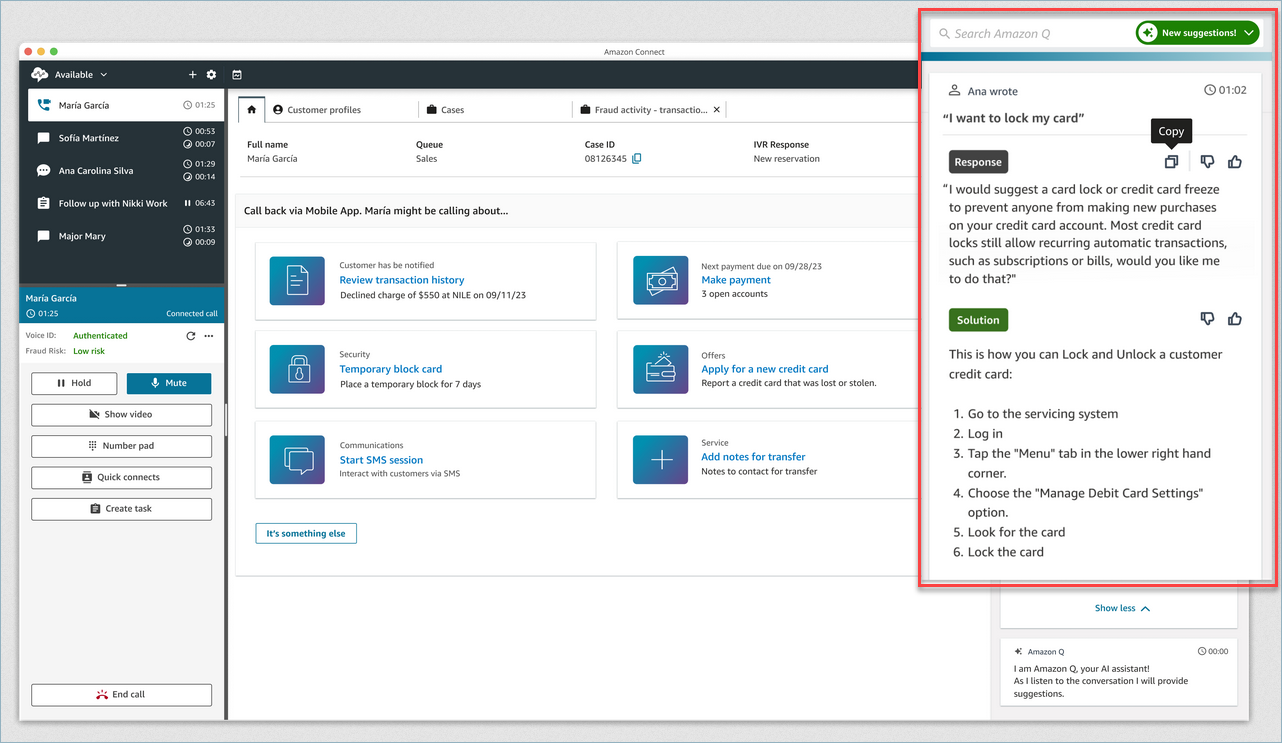Click Start SMS session link

point(381,460)
